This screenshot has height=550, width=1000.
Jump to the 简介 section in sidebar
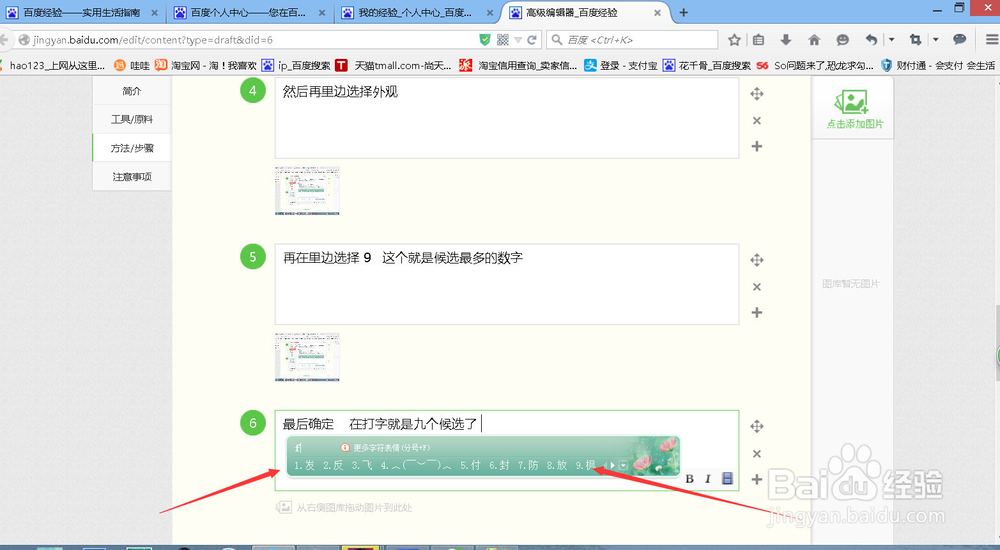[x=132, y=91]
